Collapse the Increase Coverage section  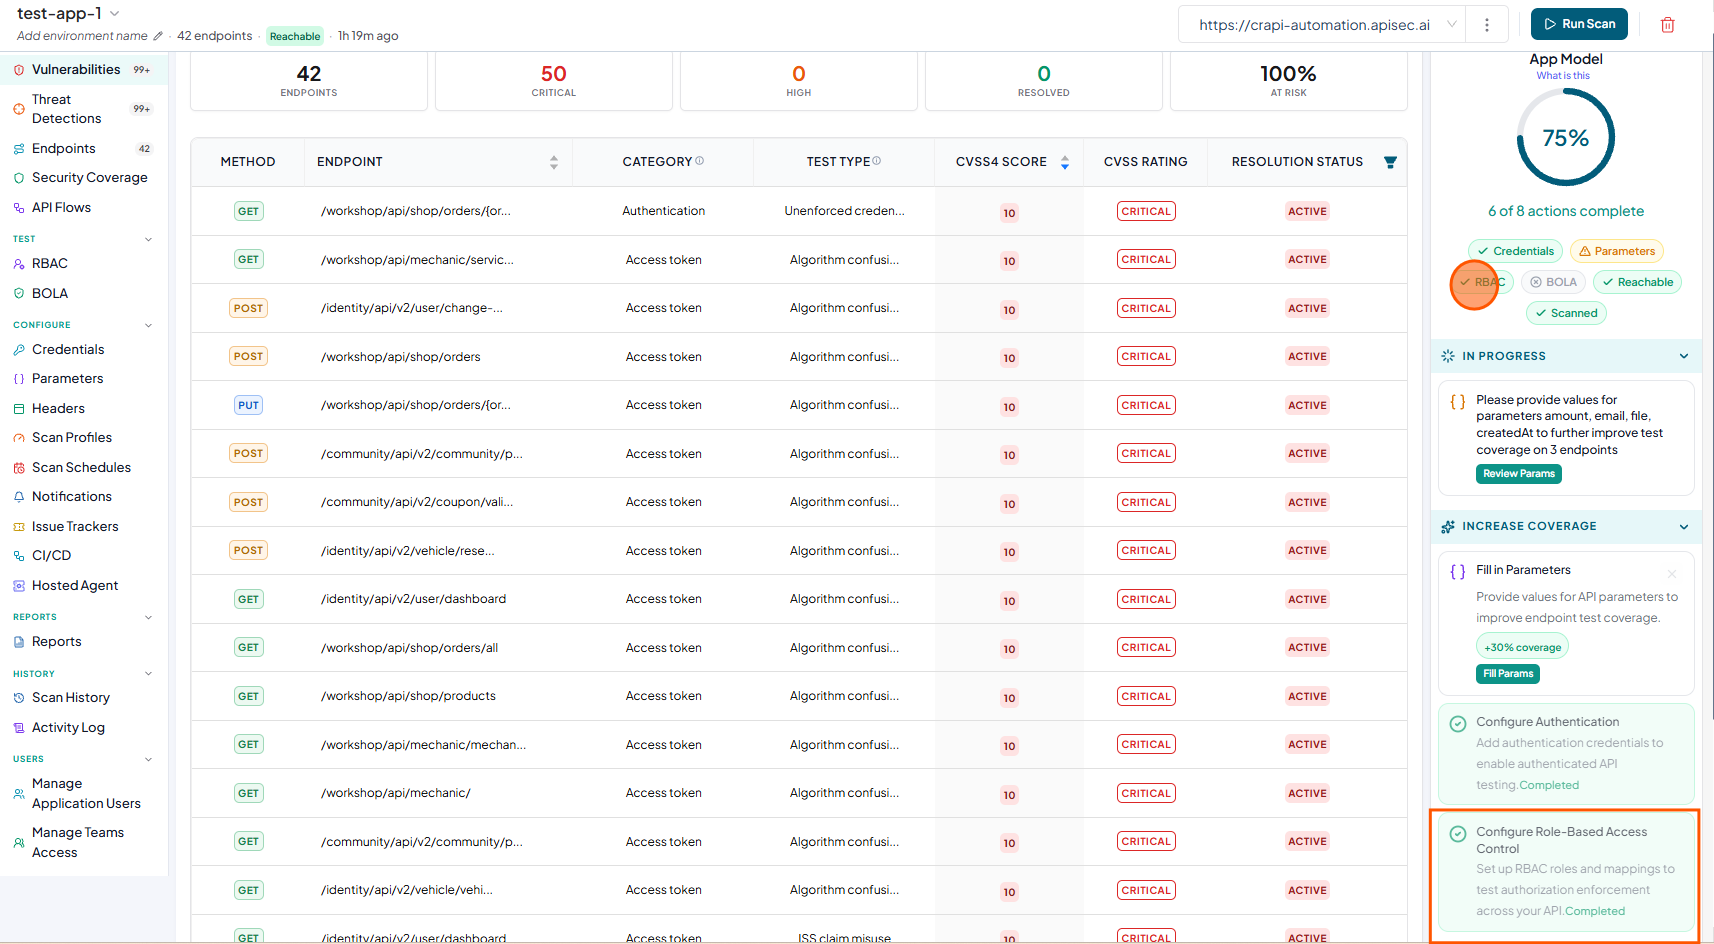point(1684,527)
